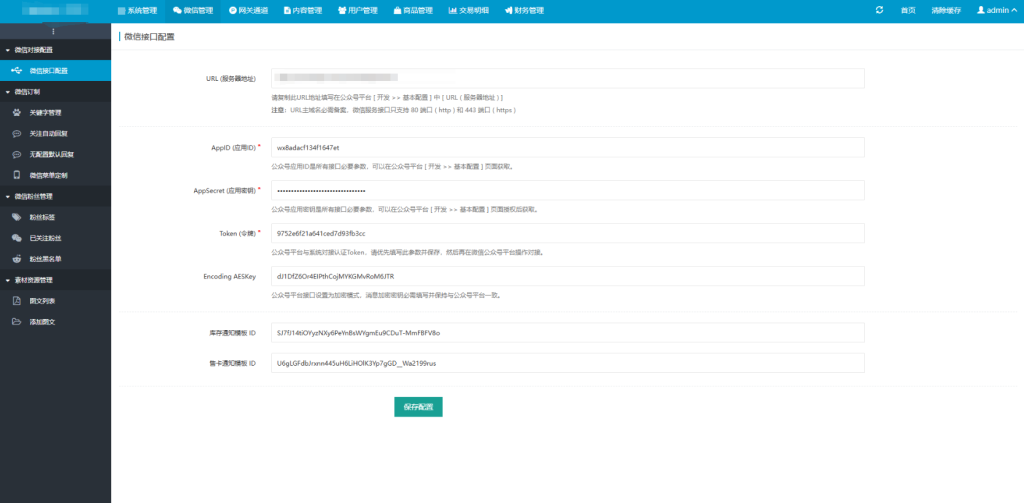Click the AppID (应用ID) input field

coord(568,147)
